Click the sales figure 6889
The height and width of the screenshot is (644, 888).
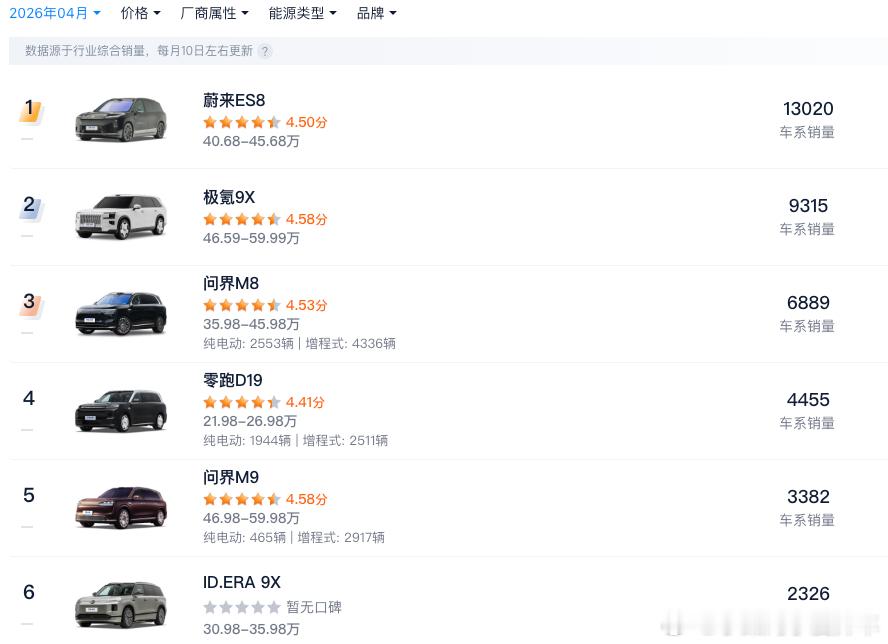[808, 303]
